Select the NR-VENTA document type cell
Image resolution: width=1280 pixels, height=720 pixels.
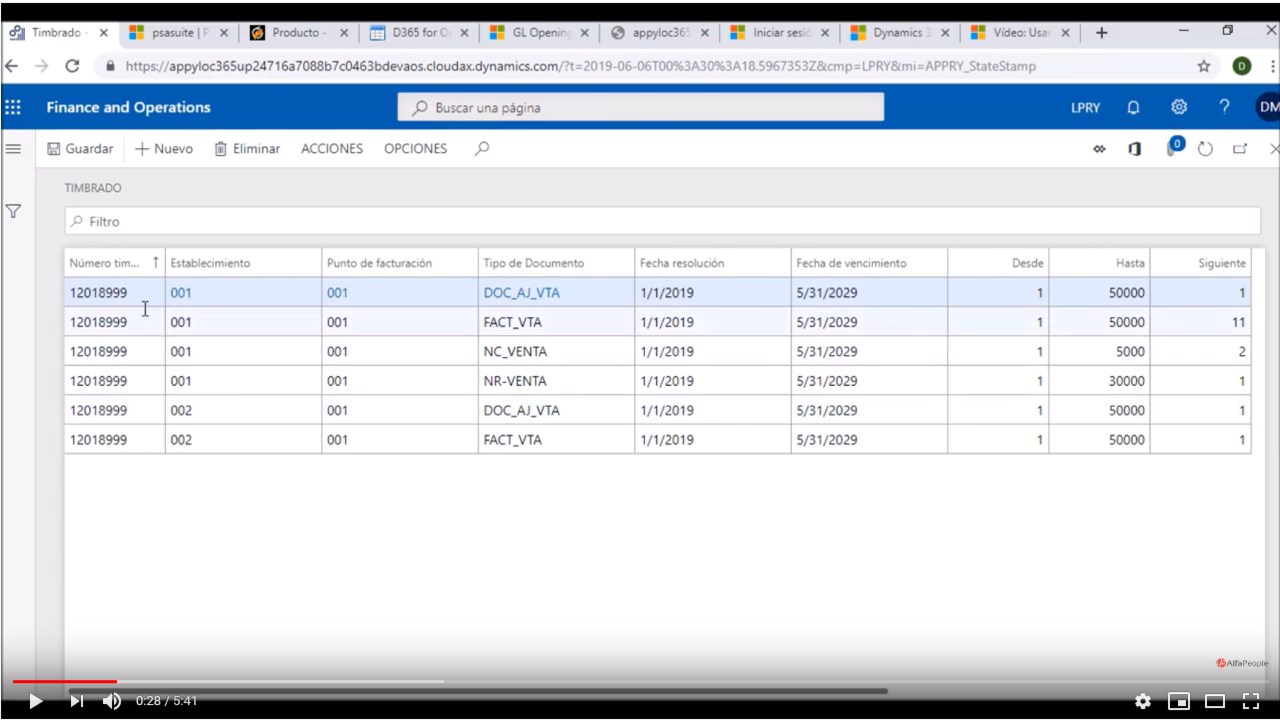coord(556,381)
